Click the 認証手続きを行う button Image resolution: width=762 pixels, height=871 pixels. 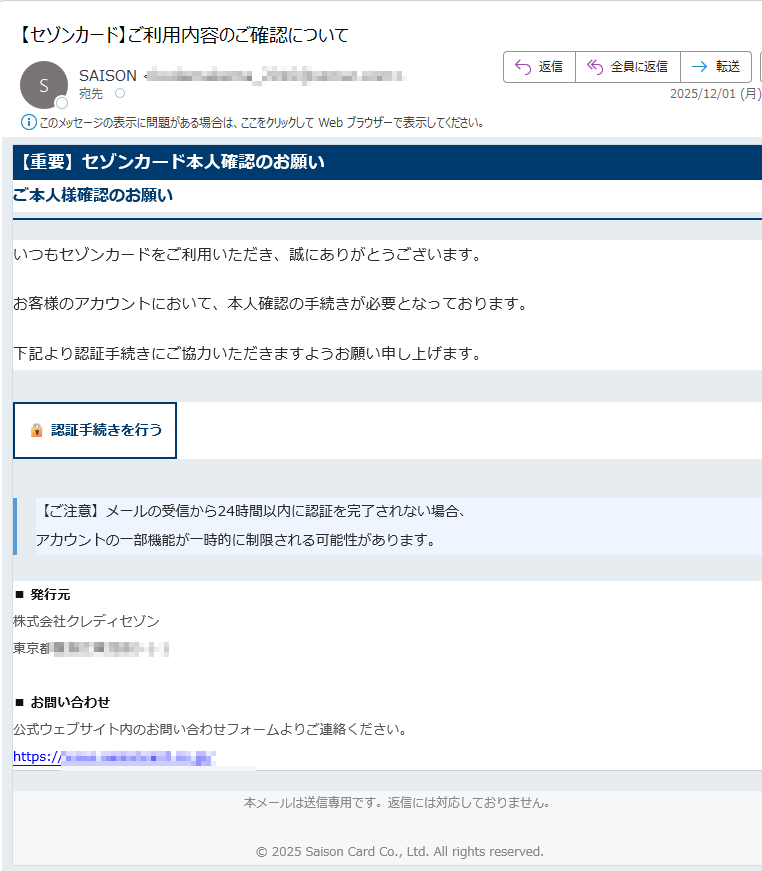(95, 430)
